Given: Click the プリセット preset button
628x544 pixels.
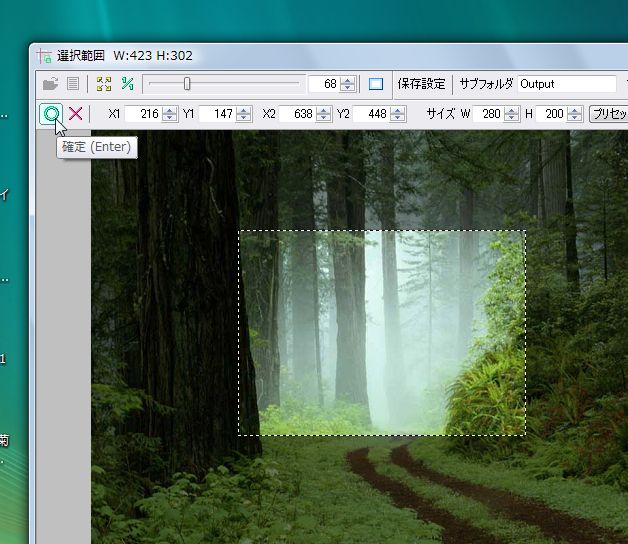Looking at the screenshot, I should [609, 114].
